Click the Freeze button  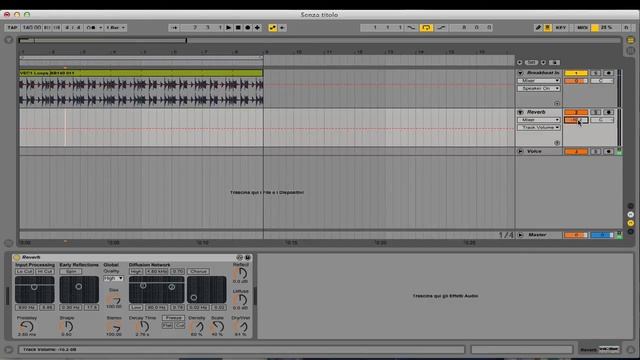coord(173,318)
